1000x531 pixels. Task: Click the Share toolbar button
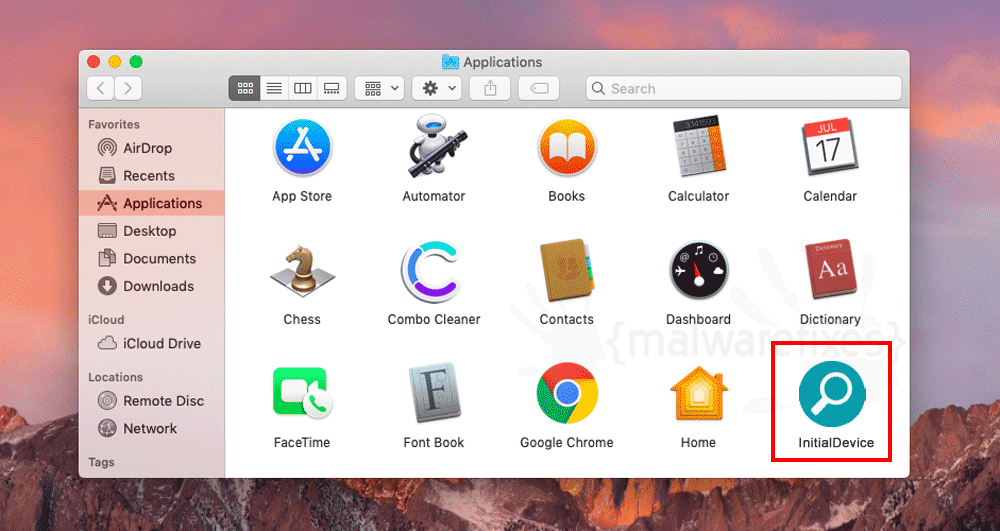[490, 89]
